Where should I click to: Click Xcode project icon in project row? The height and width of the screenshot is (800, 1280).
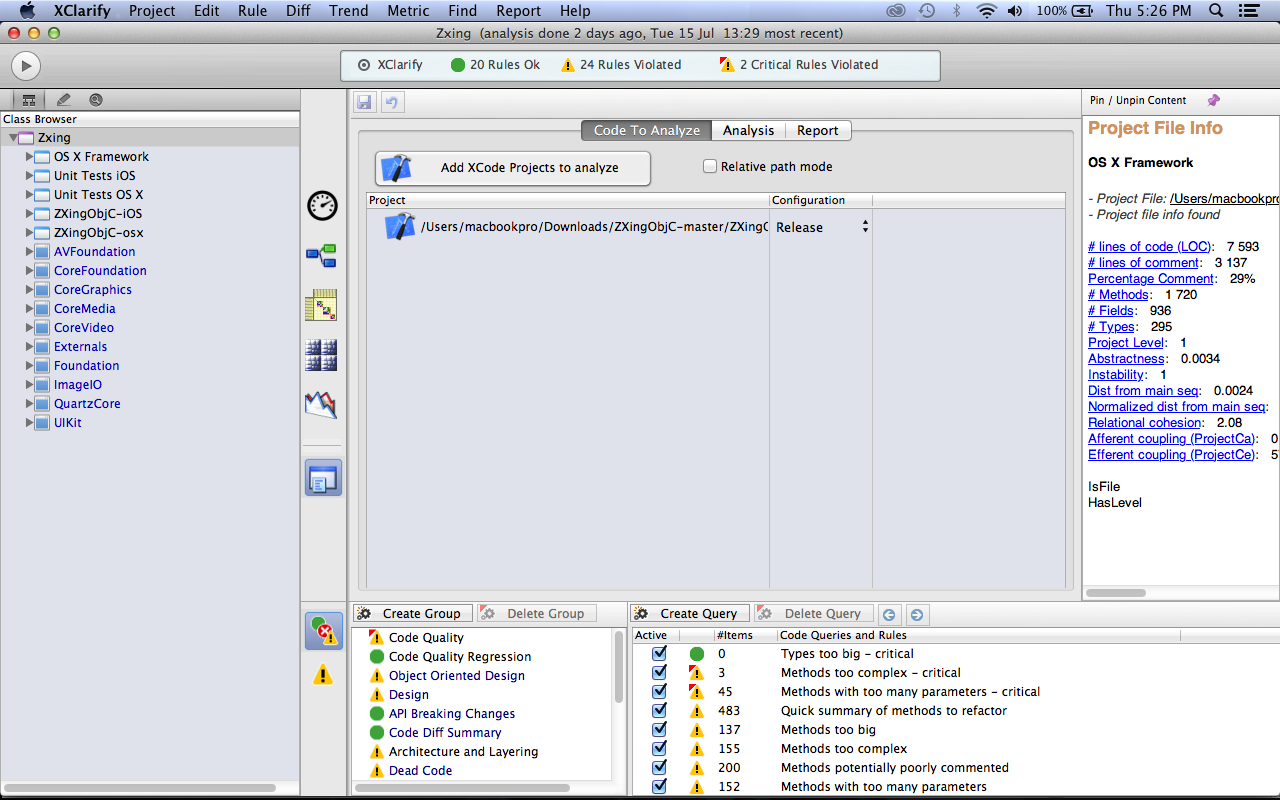pos(400,226)
